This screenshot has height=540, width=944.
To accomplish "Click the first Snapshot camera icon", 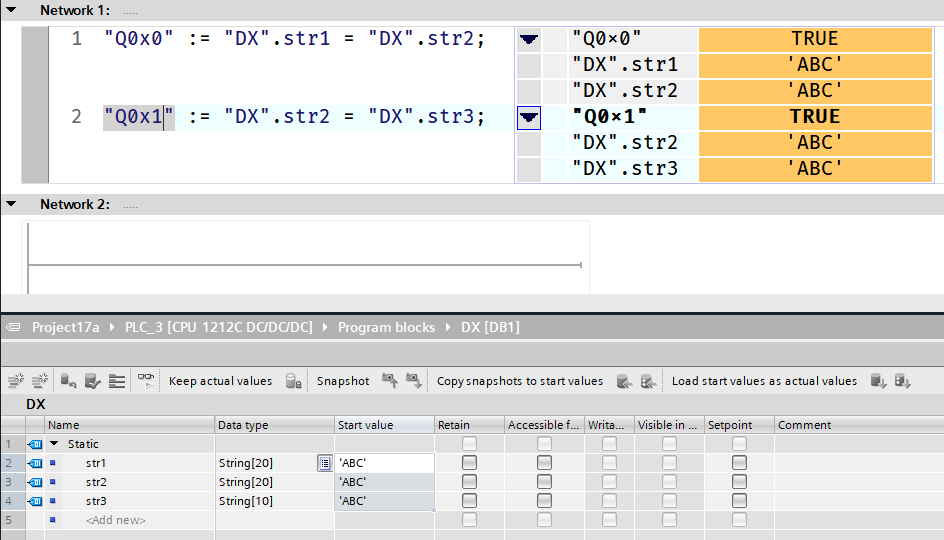I will tap(390, 381).
